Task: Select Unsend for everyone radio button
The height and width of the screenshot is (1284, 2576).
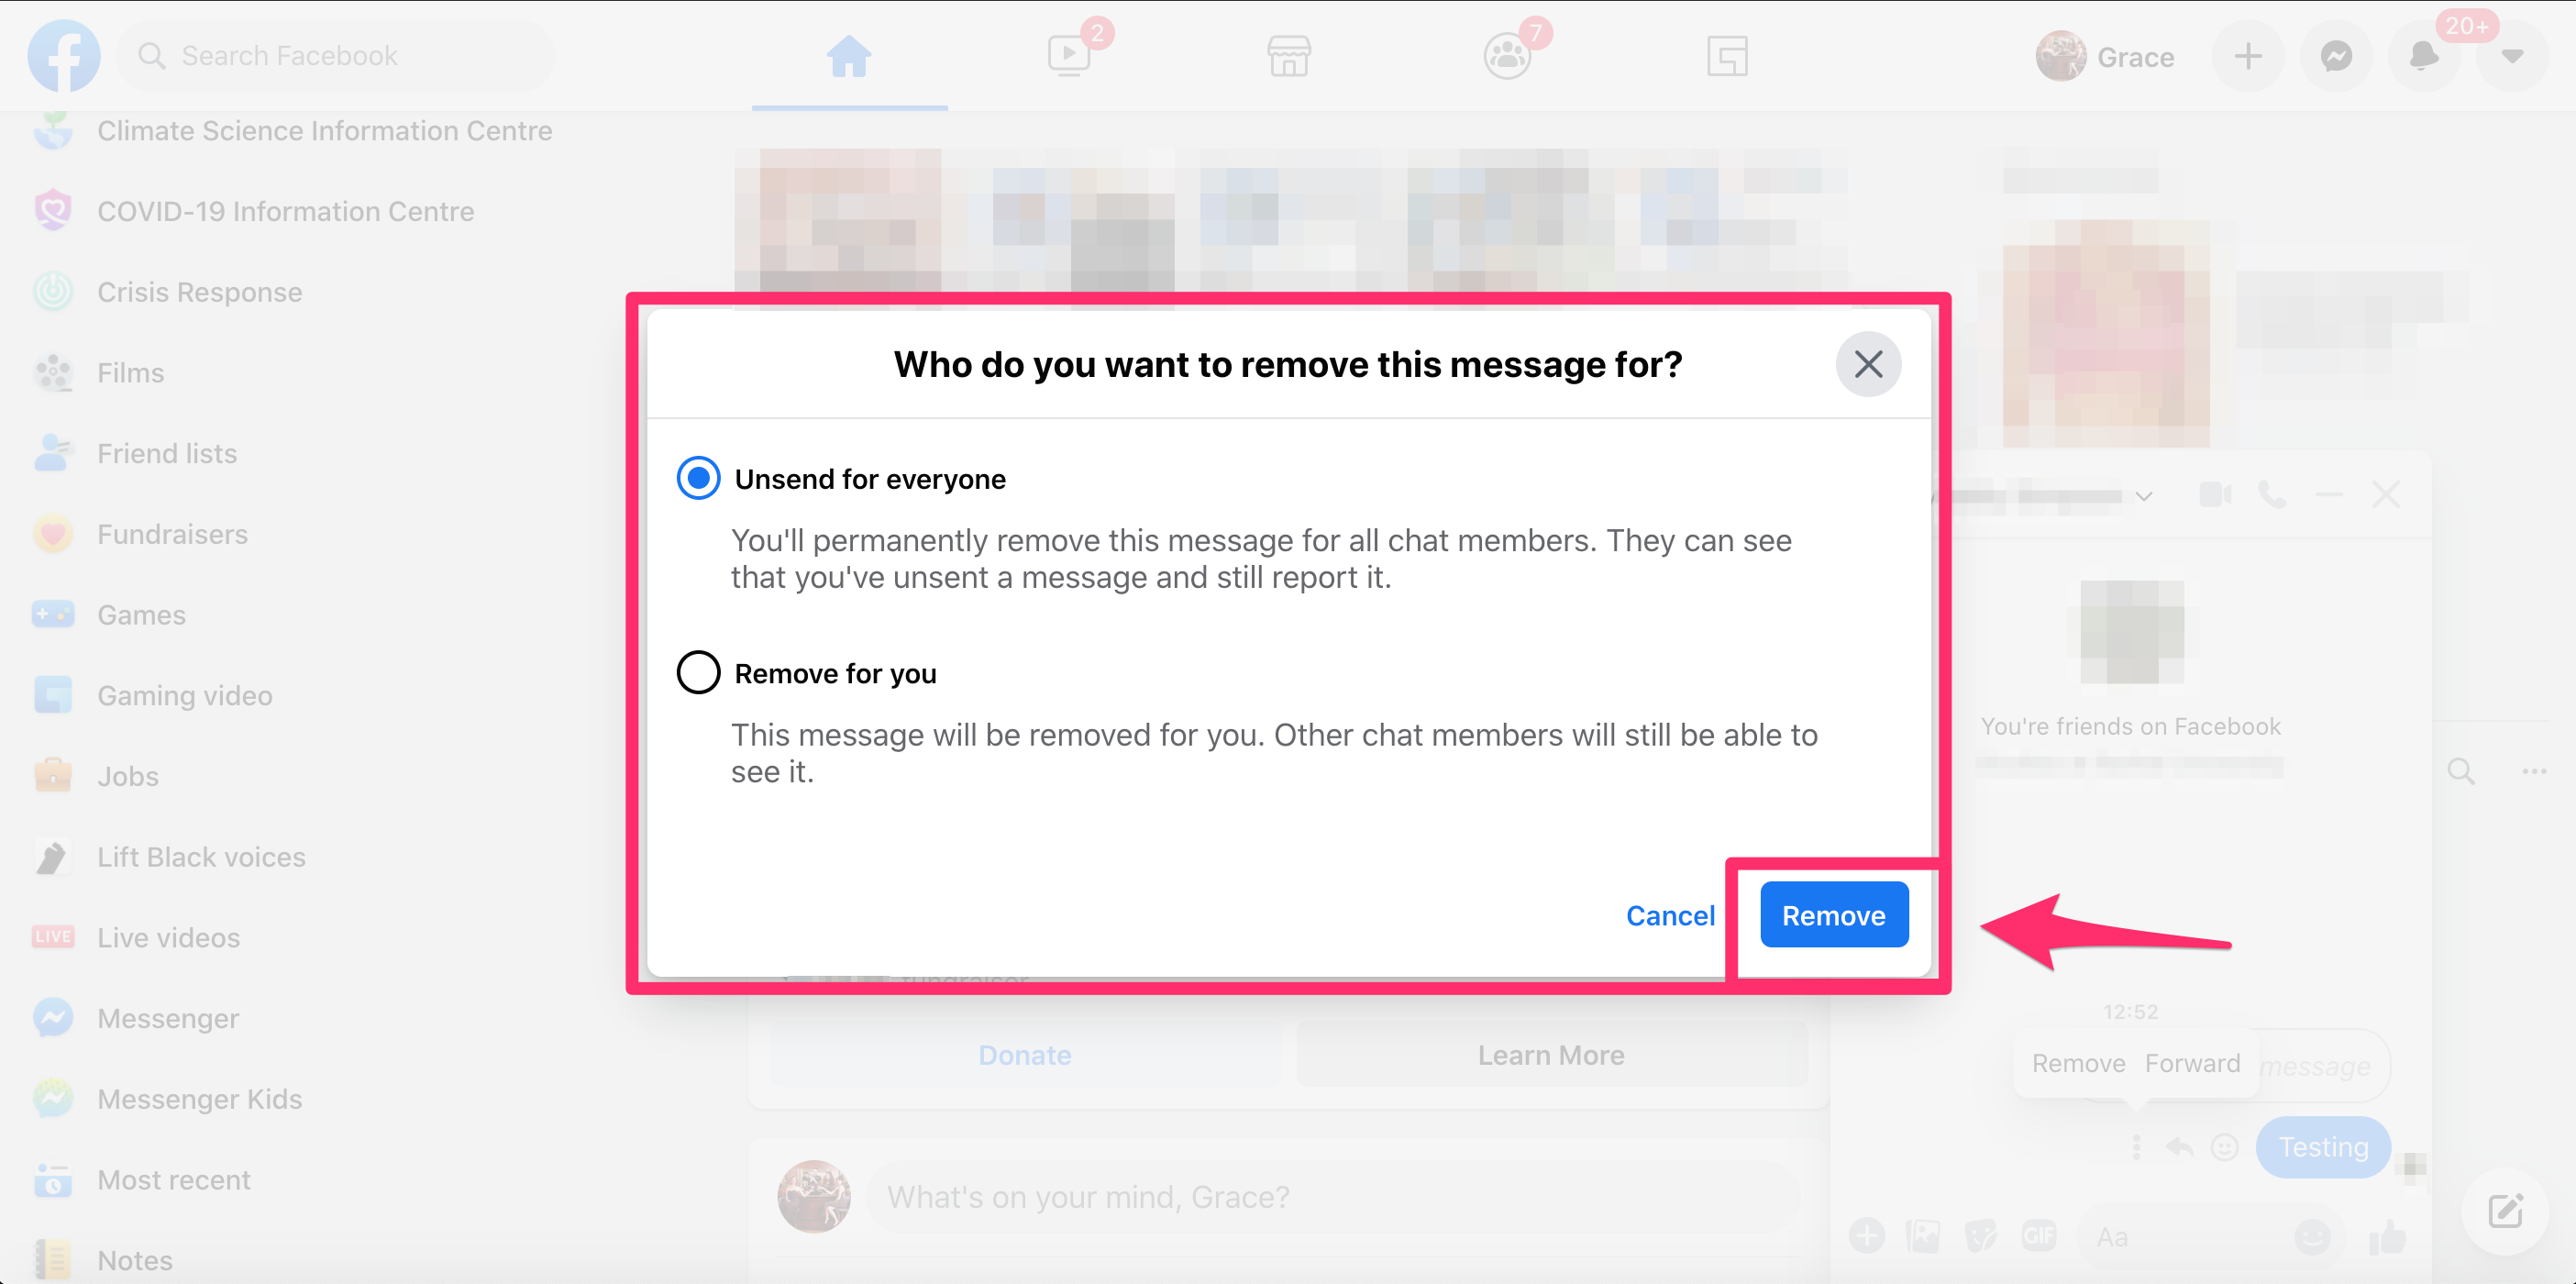Action: 697,480
